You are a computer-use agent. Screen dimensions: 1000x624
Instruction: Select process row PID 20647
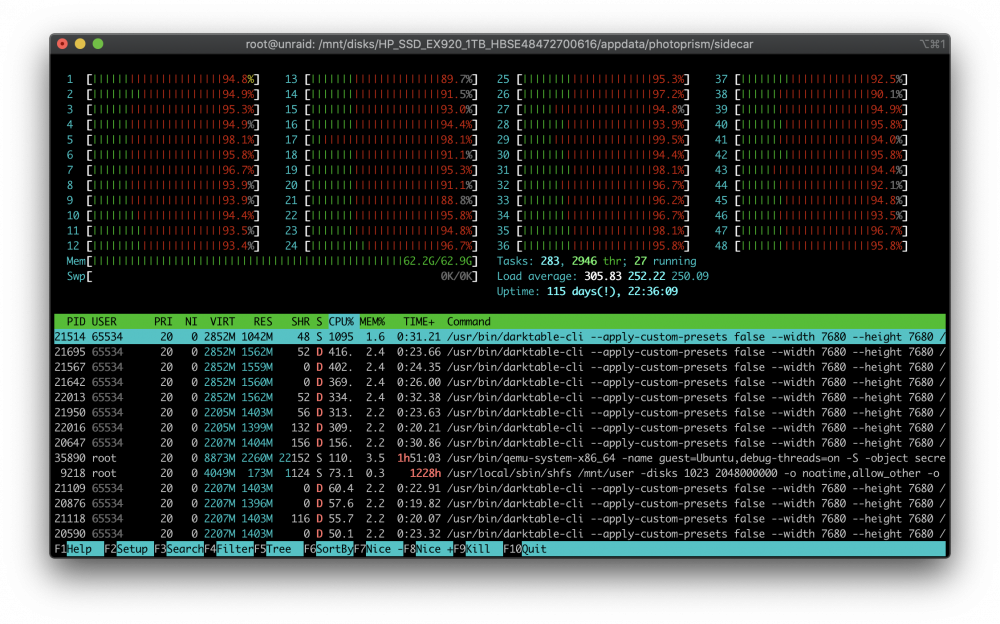[x=499, y=443]
